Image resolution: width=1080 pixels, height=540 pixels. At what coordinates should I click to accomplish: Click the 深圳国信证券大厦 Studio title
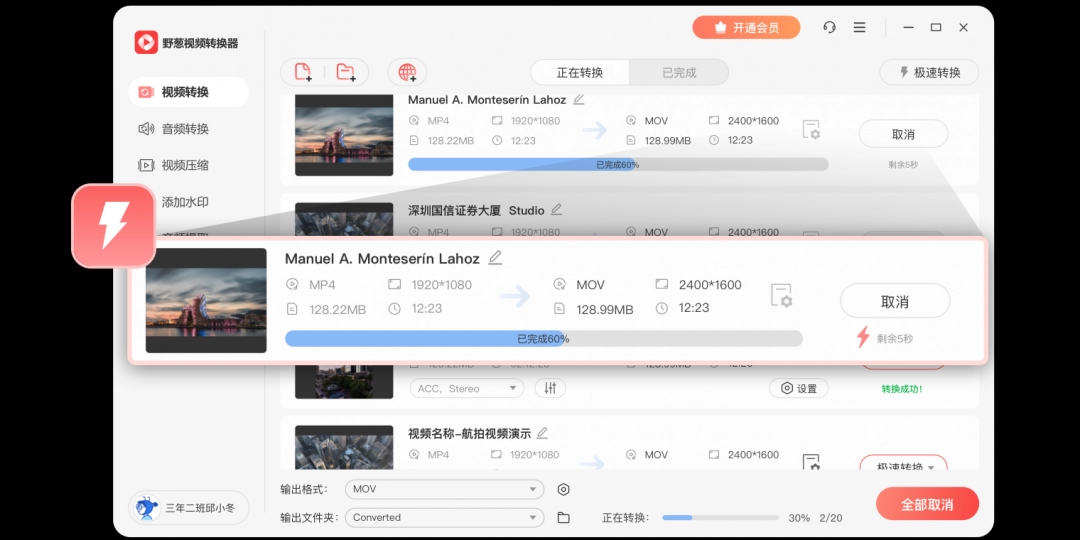pos(476,210)
